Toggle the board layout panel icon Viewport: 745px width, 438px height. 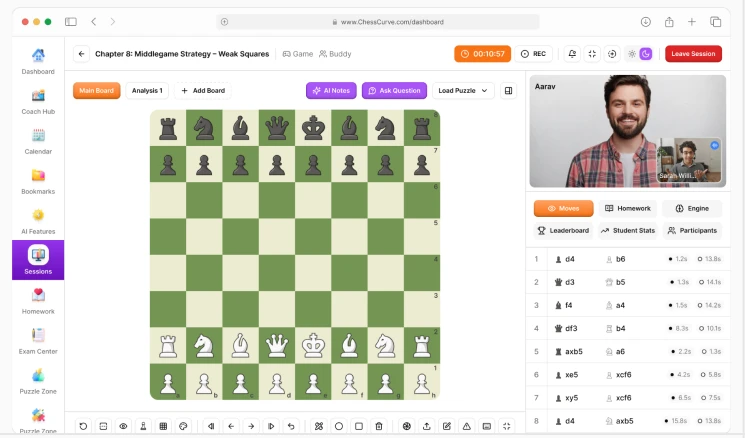[x=508, y=90]
